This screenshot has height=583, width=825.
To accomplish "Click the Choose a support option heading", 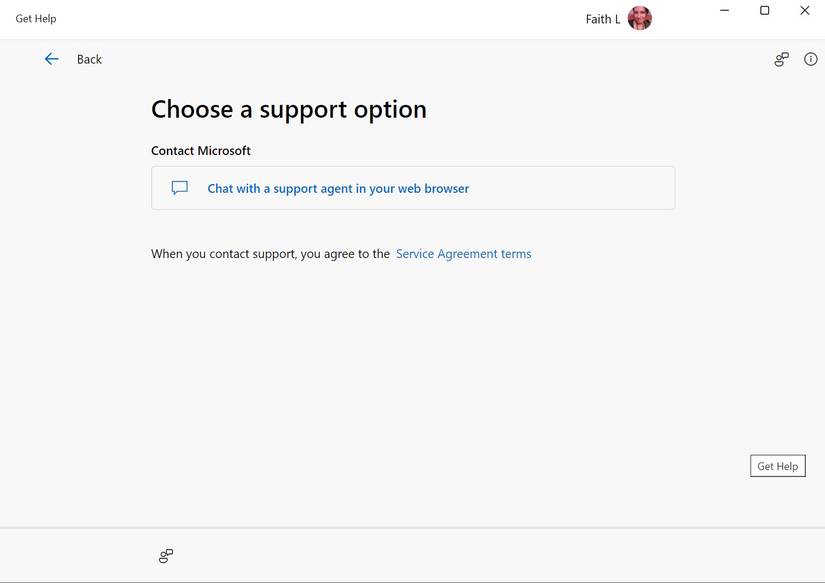I will pos(289,109).
